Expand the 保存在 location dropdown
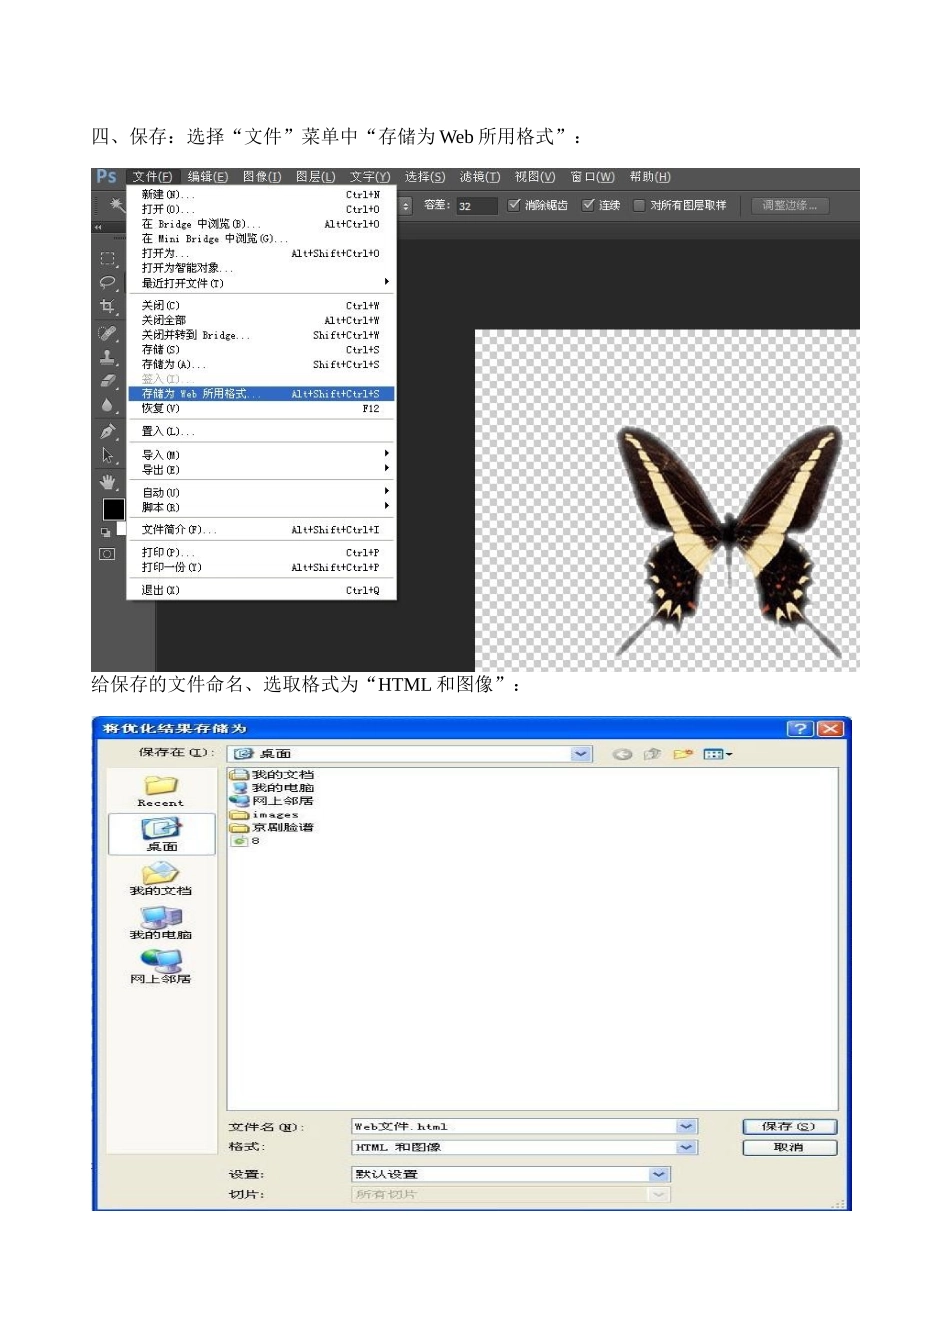Viewport: 950px width, 1344px height. click(x=582, y=754)
